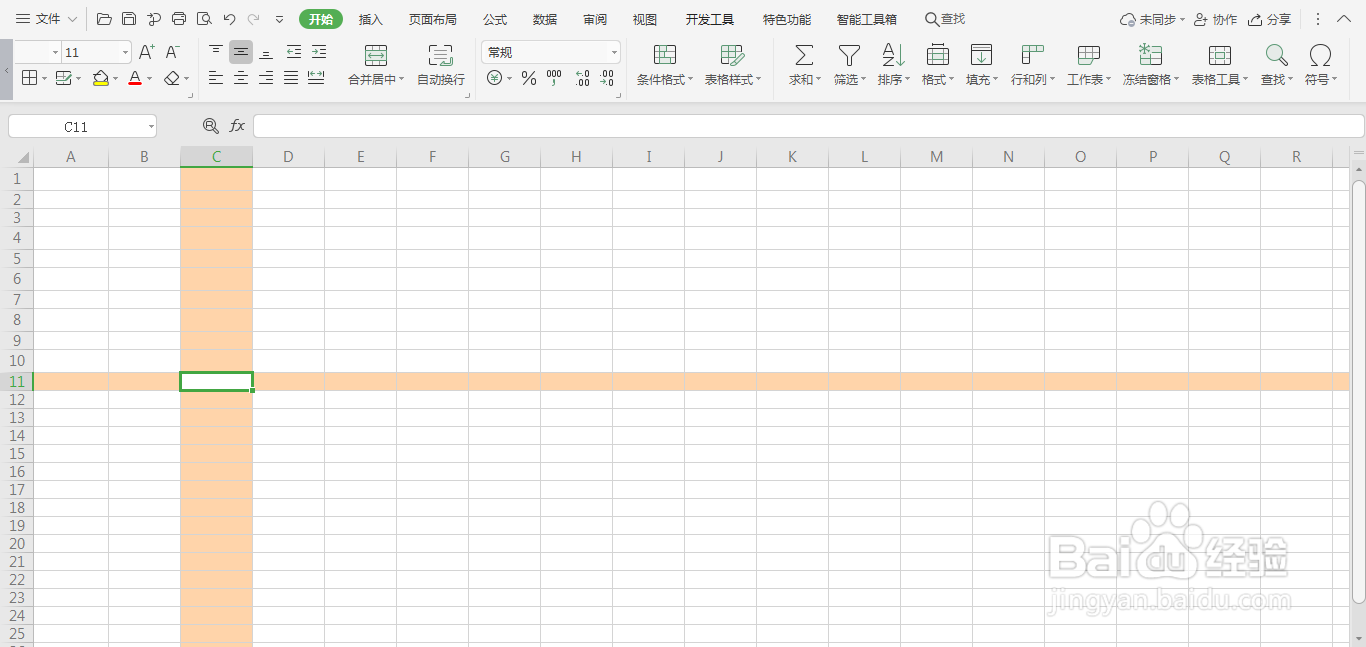Click the fx insert function icon
The height and width of the screenshot is (647, 1366).
237,126
